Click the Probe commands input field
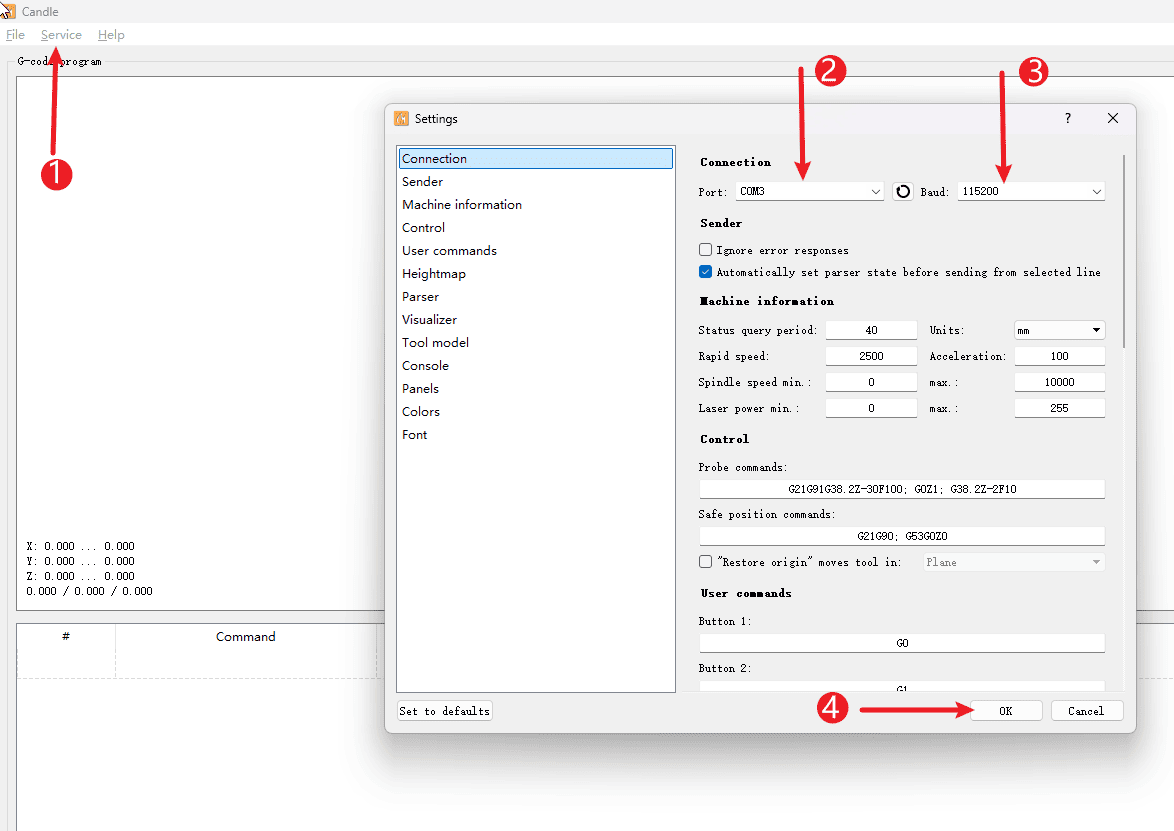This screenshot has height=831, width=1174. pos(901,489)
